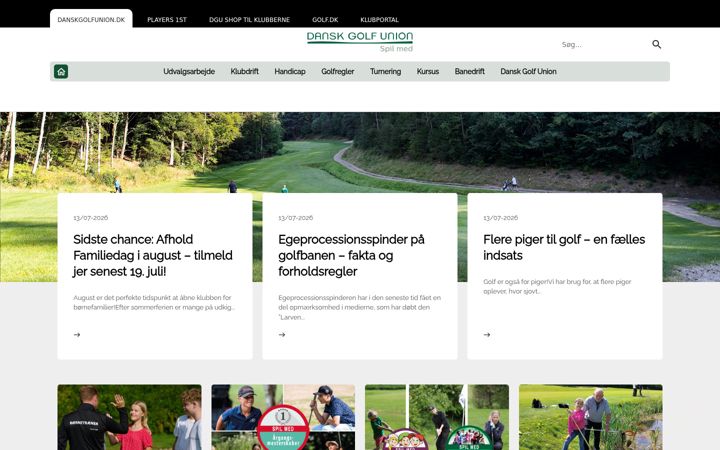This screenshot has width=720, height=450.
Task: Open the KLUBPORTAL tab
Action: tap(379, 20)
